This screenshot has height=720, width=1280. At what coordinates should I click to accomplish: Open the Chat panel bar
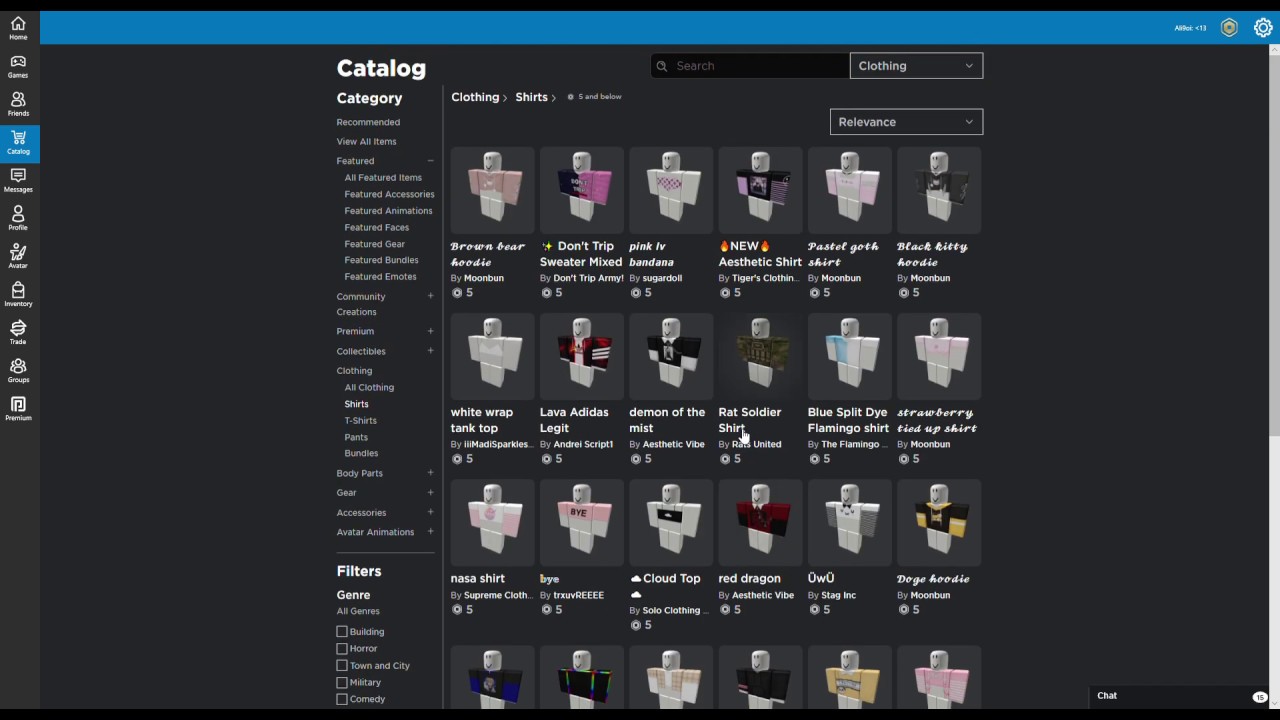(x=1180, y=696)
